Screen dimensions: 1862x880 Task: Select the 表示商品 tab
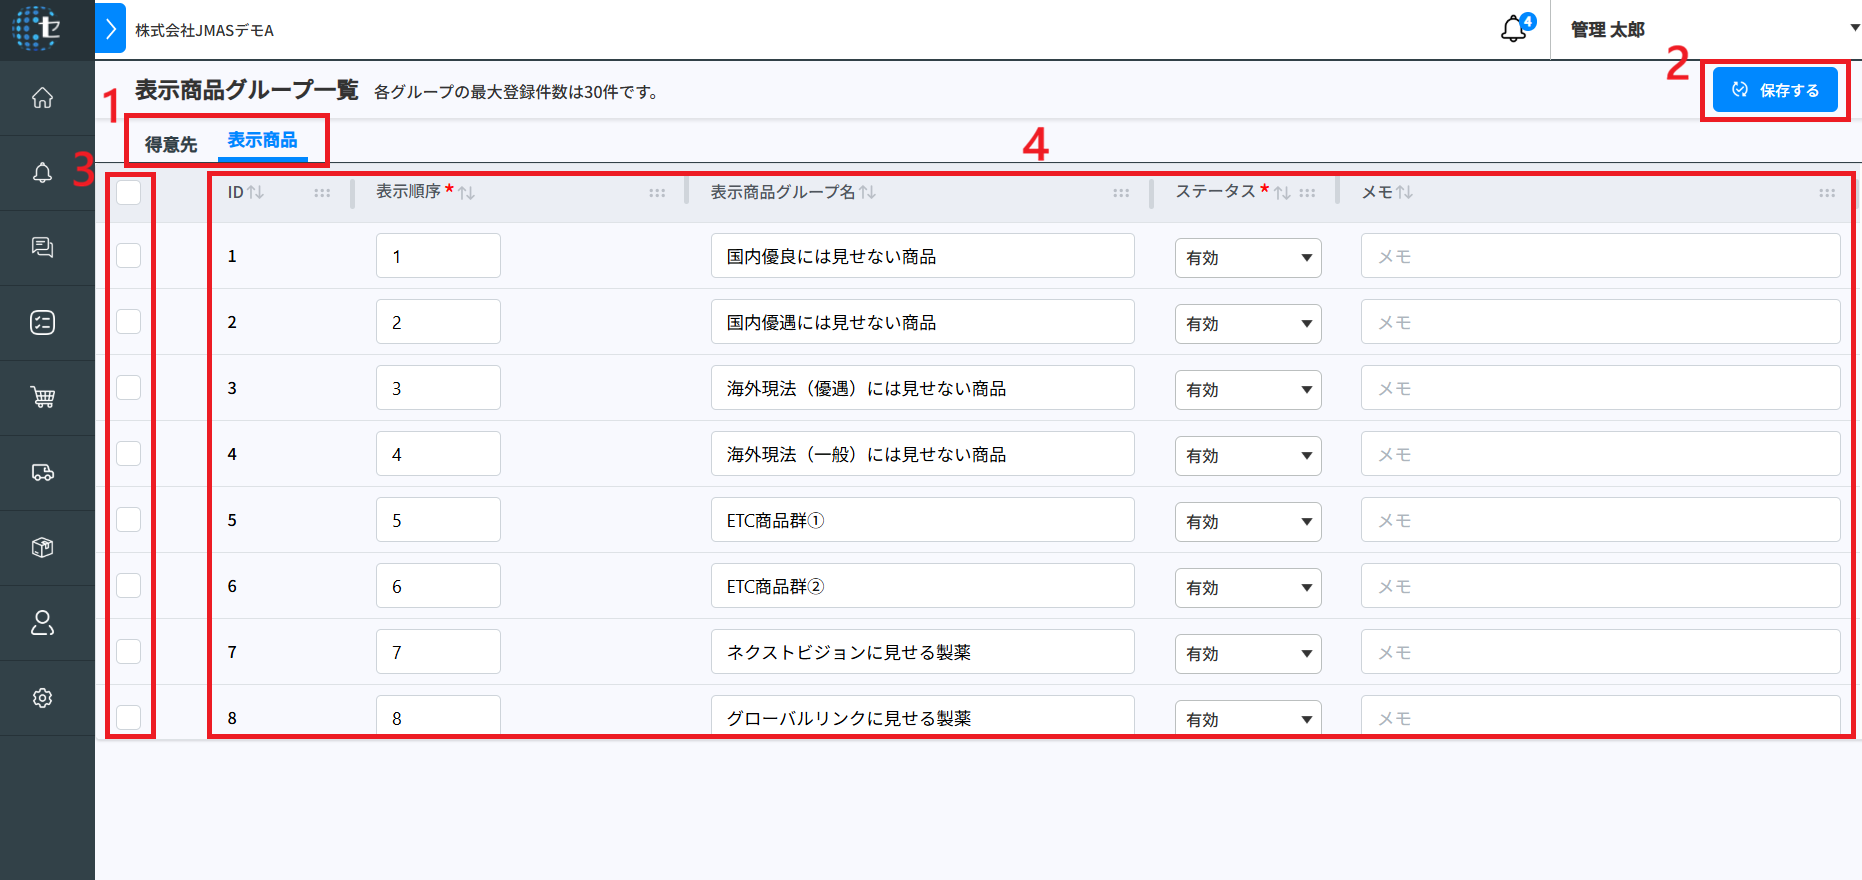point(262,141)
